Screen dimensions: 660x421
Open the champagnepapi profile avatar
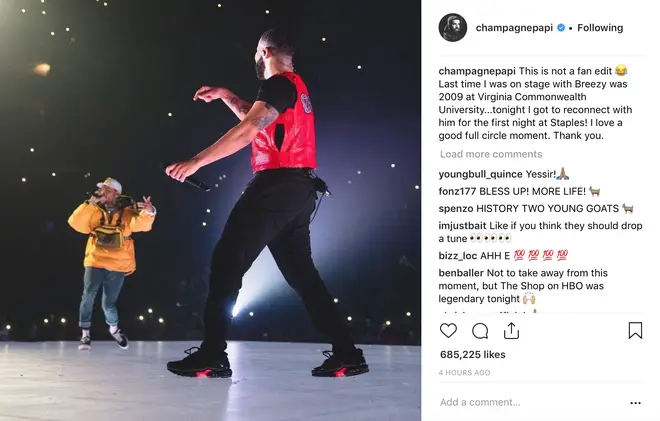coord(453,28)
